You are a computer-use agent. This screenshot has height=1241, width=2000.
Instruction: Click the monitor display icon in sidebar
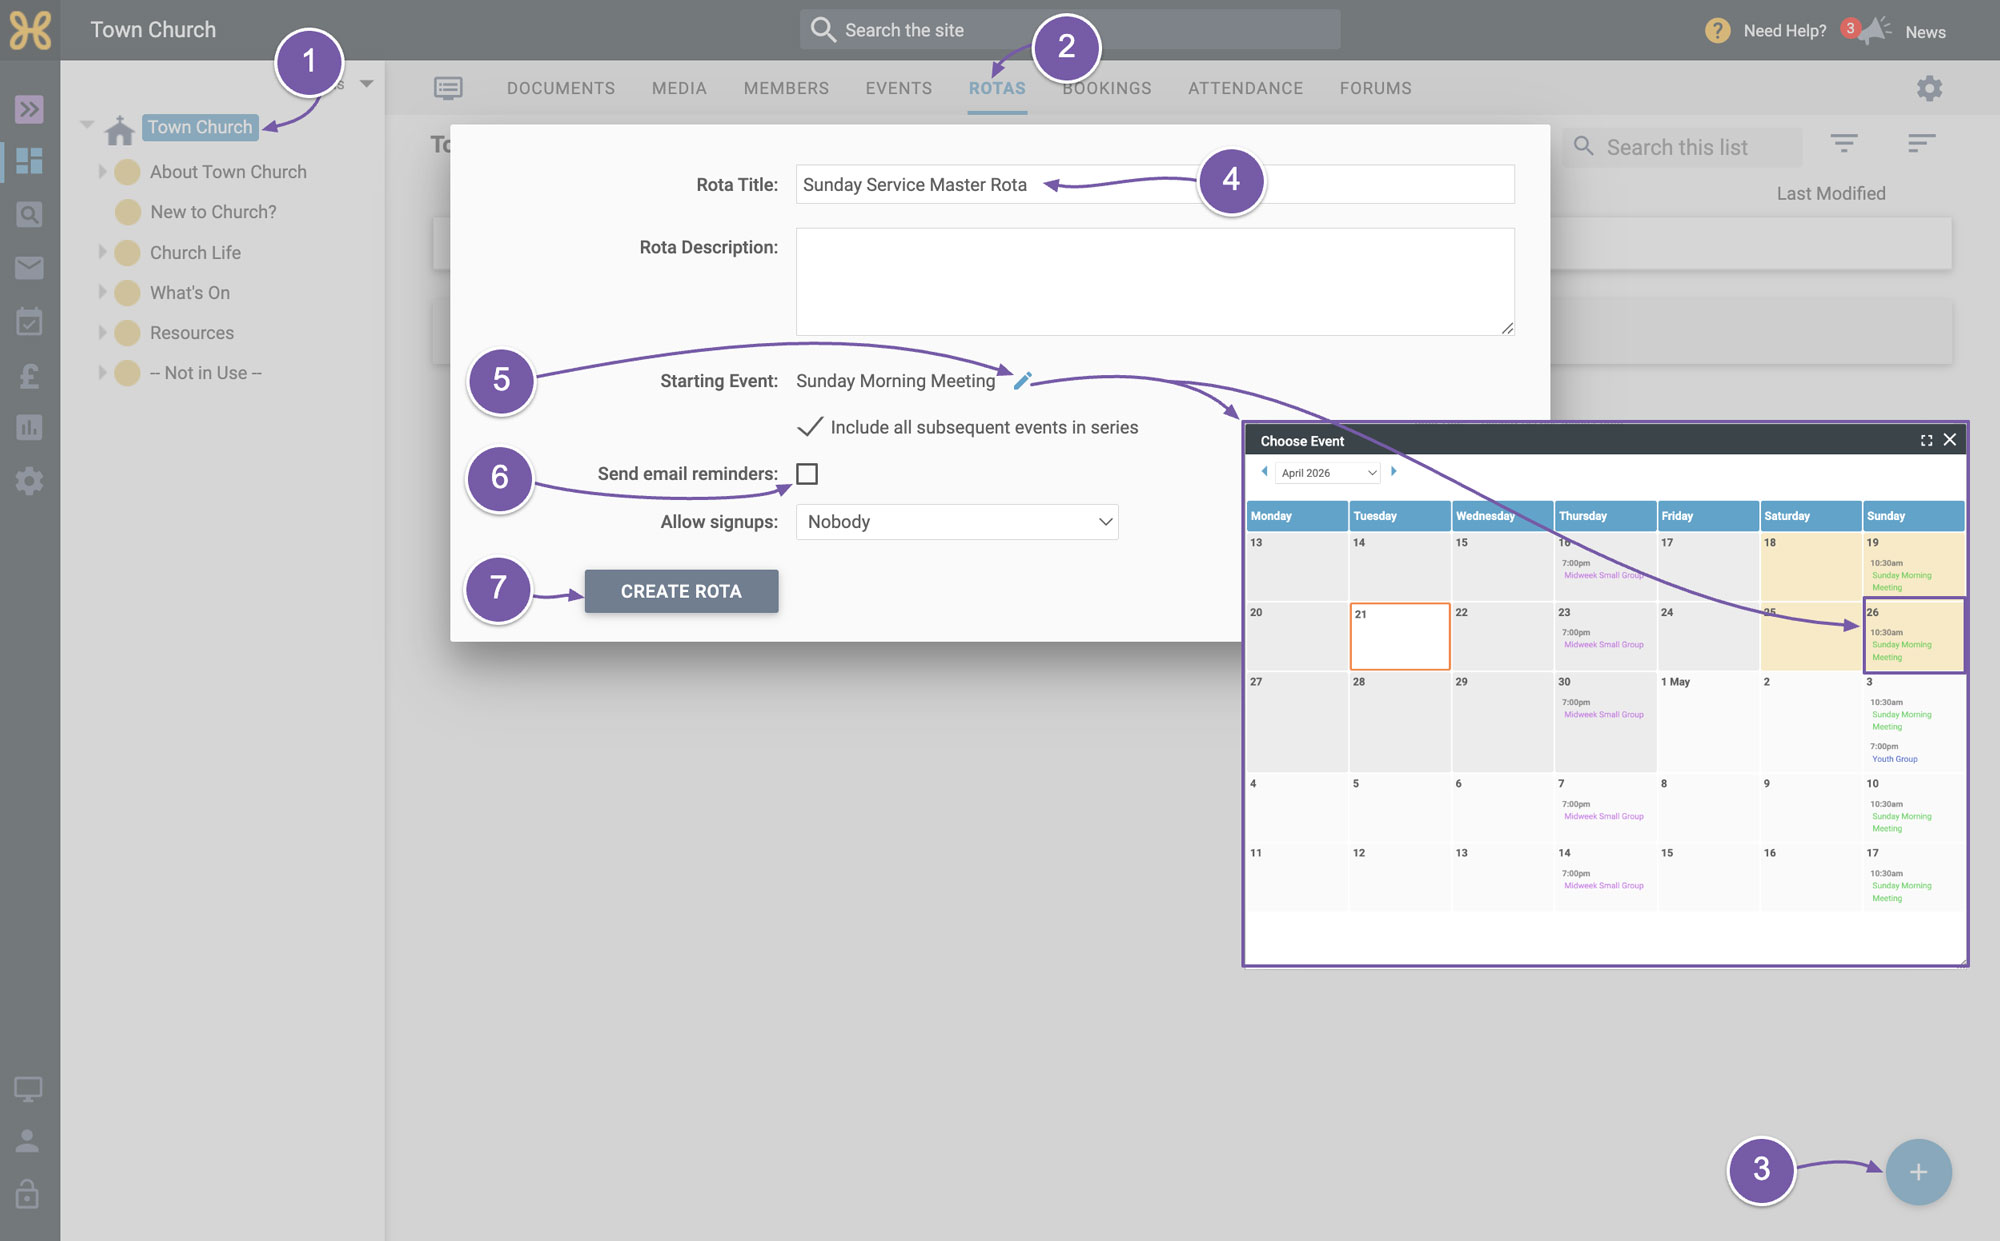(x=28, y=1089)
